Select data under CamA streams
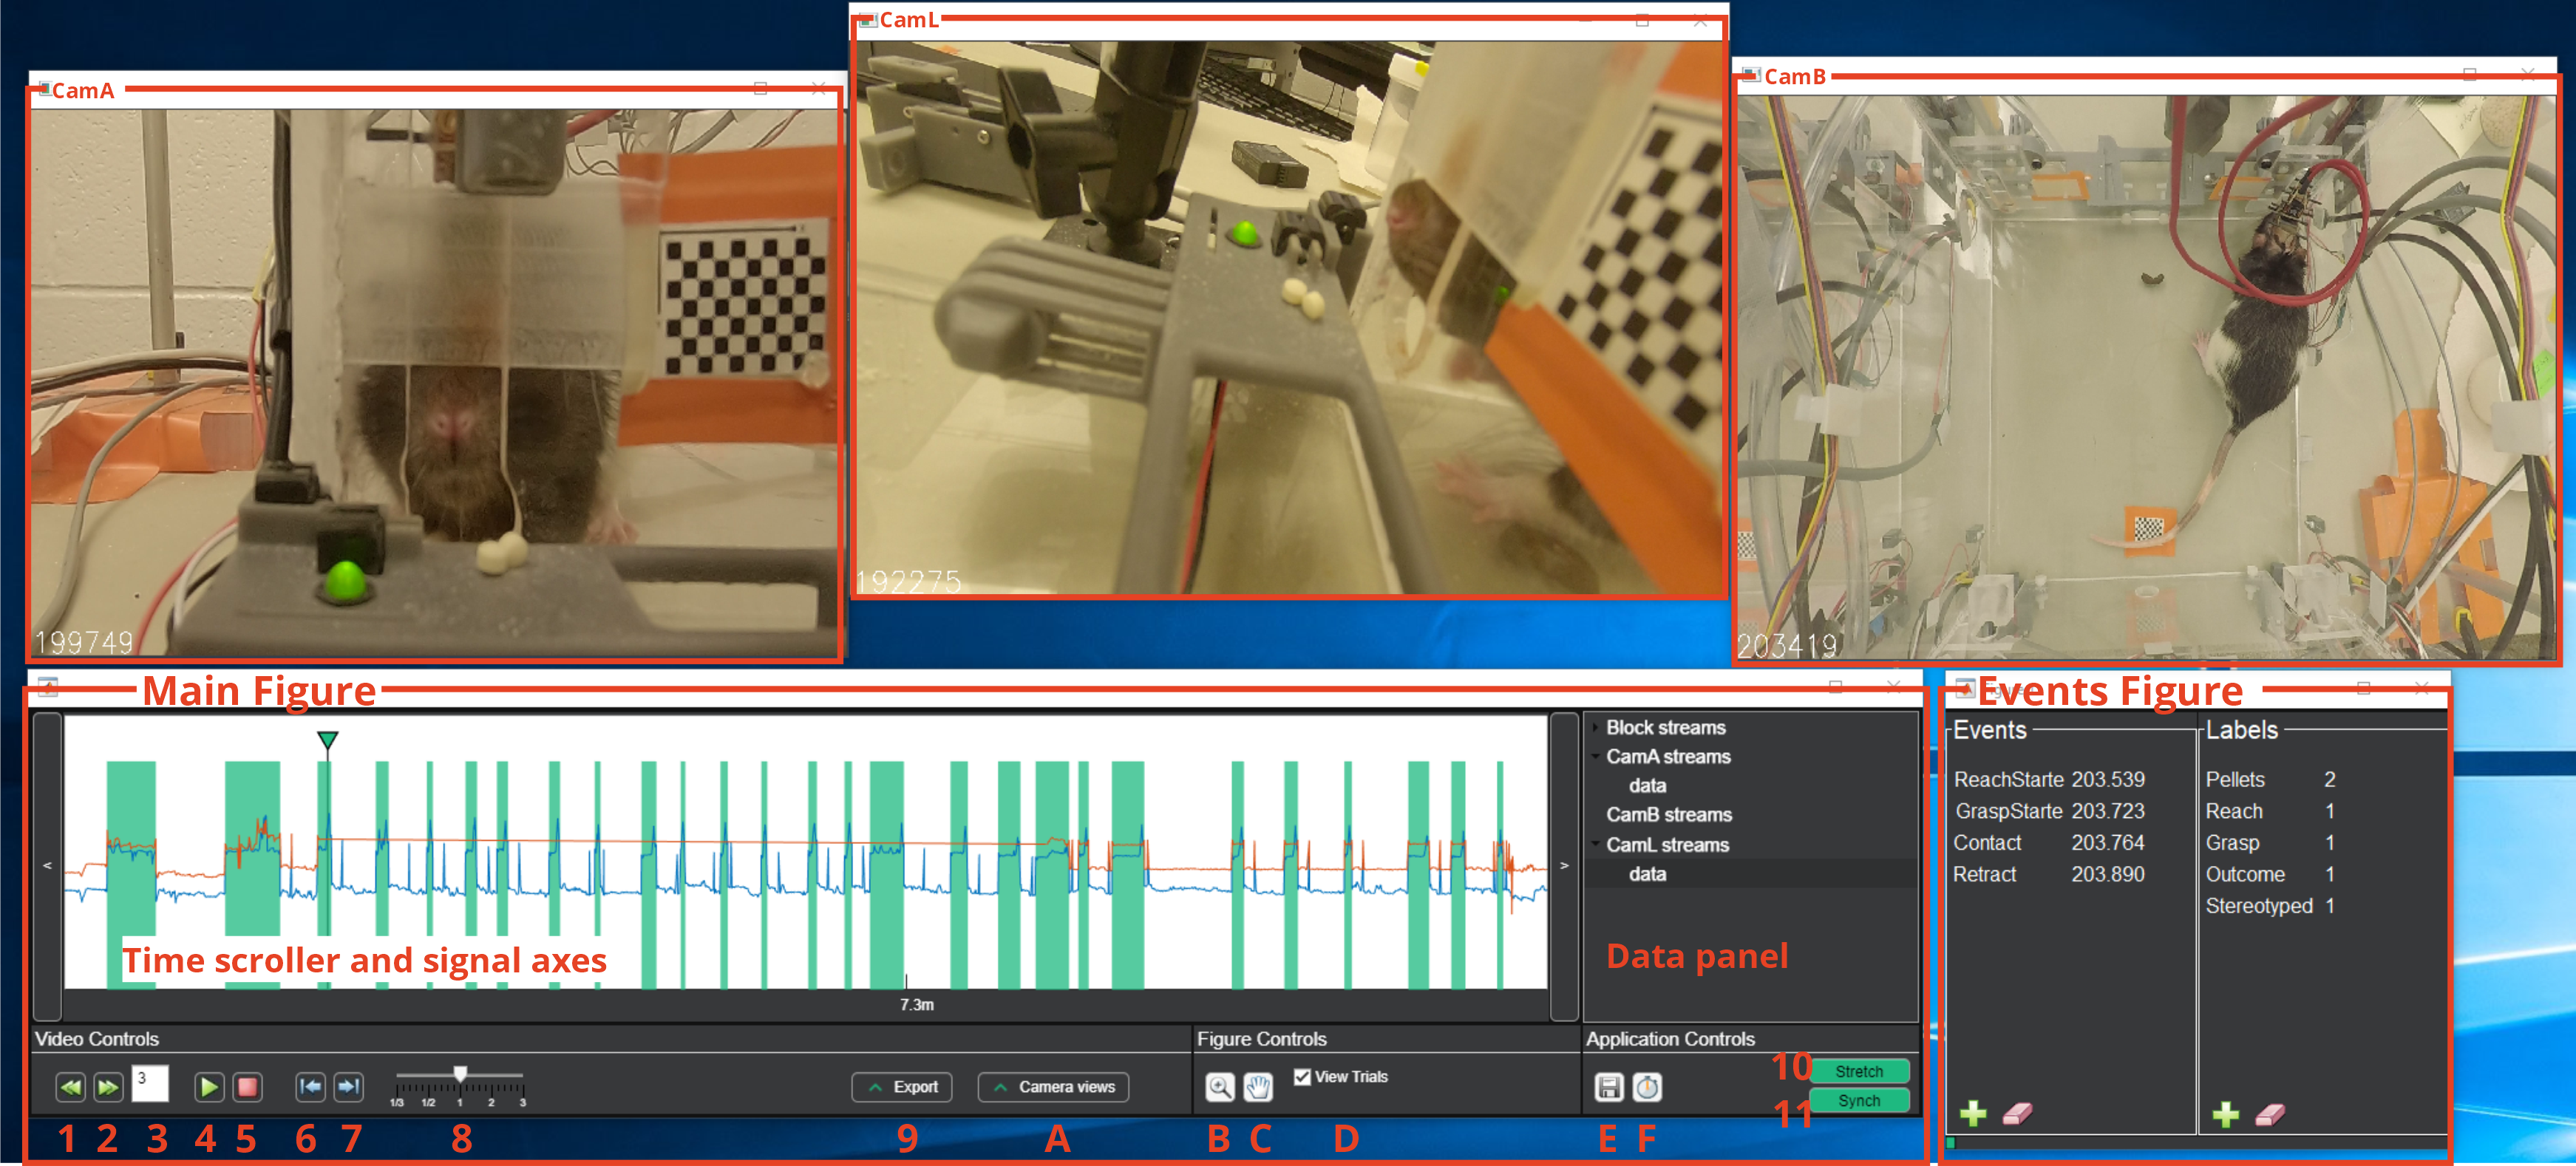The image size is (2576, 1166). tap(1647, 786)
